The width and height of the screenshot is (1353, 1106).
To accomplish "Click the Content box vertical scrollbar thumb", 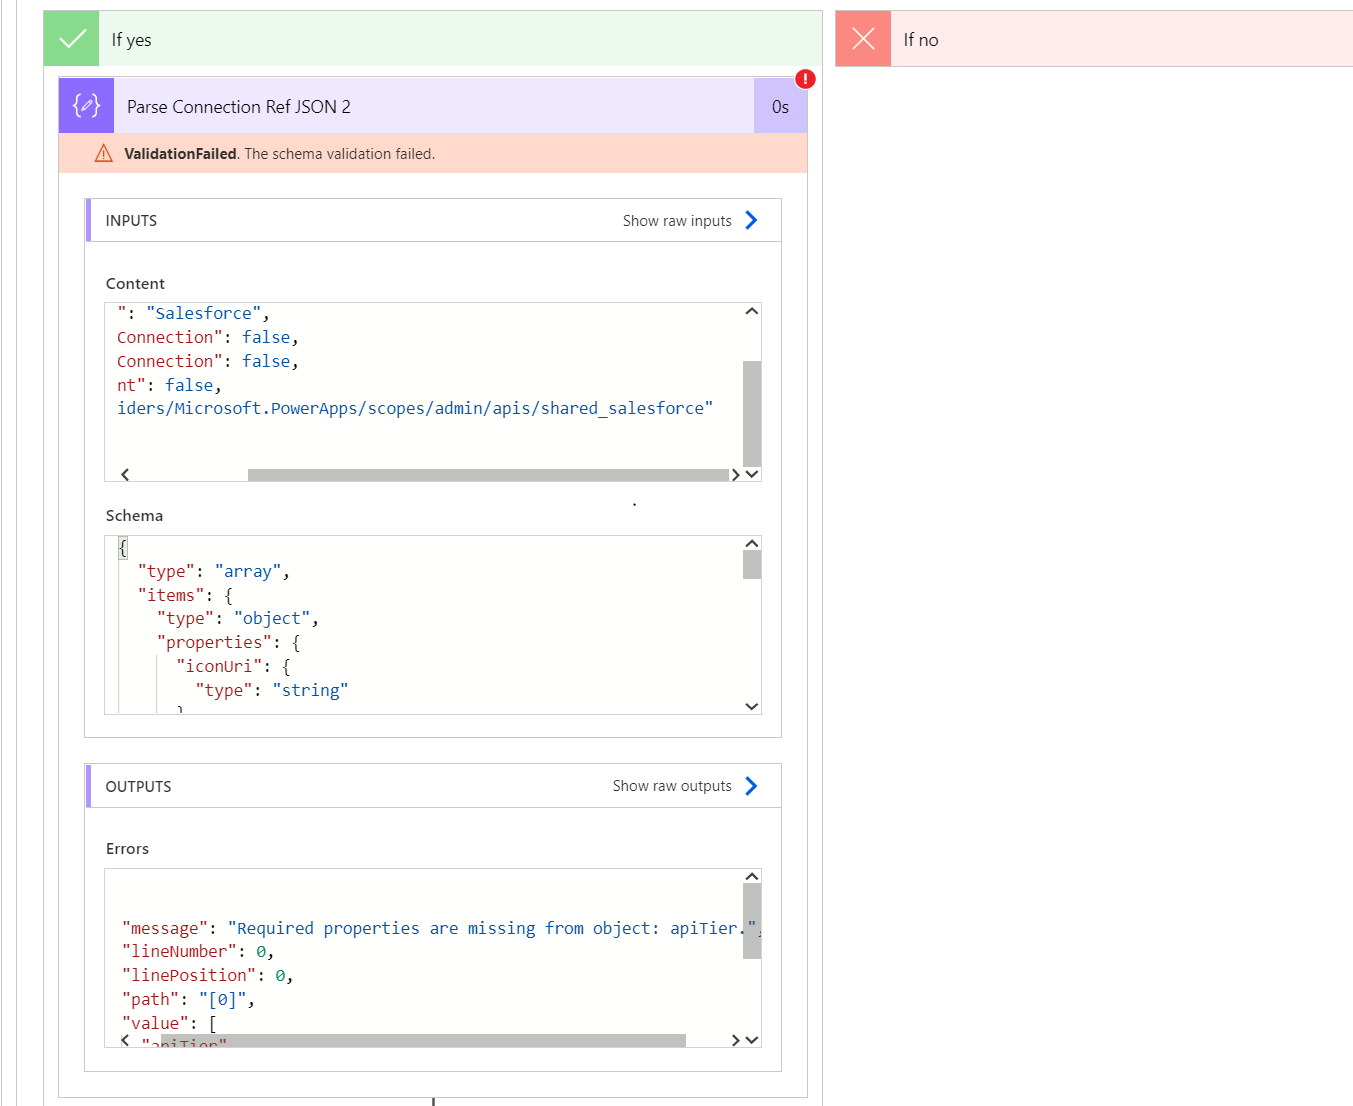I will tap(752, 413).
